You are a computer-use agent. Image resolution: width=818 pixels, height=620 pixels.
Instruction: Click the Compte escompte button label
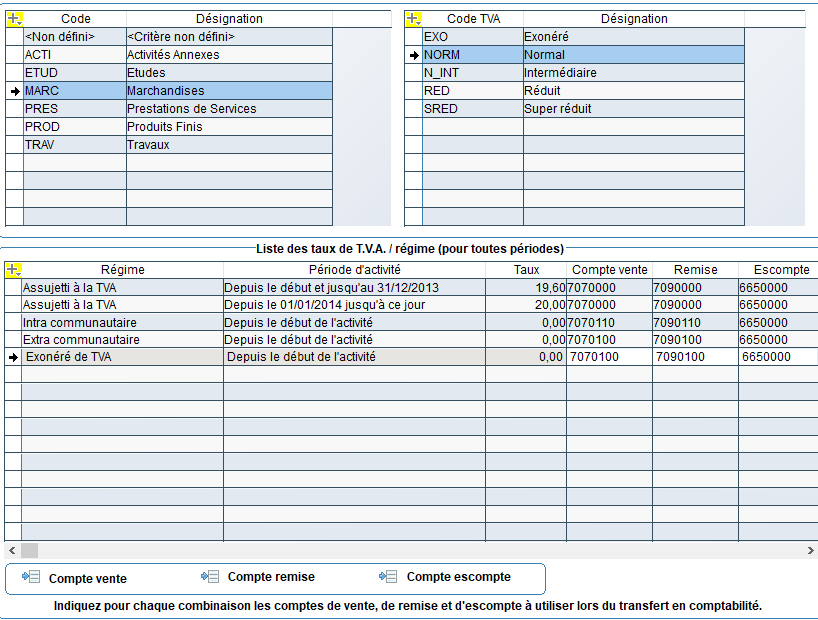click(459, 577)
